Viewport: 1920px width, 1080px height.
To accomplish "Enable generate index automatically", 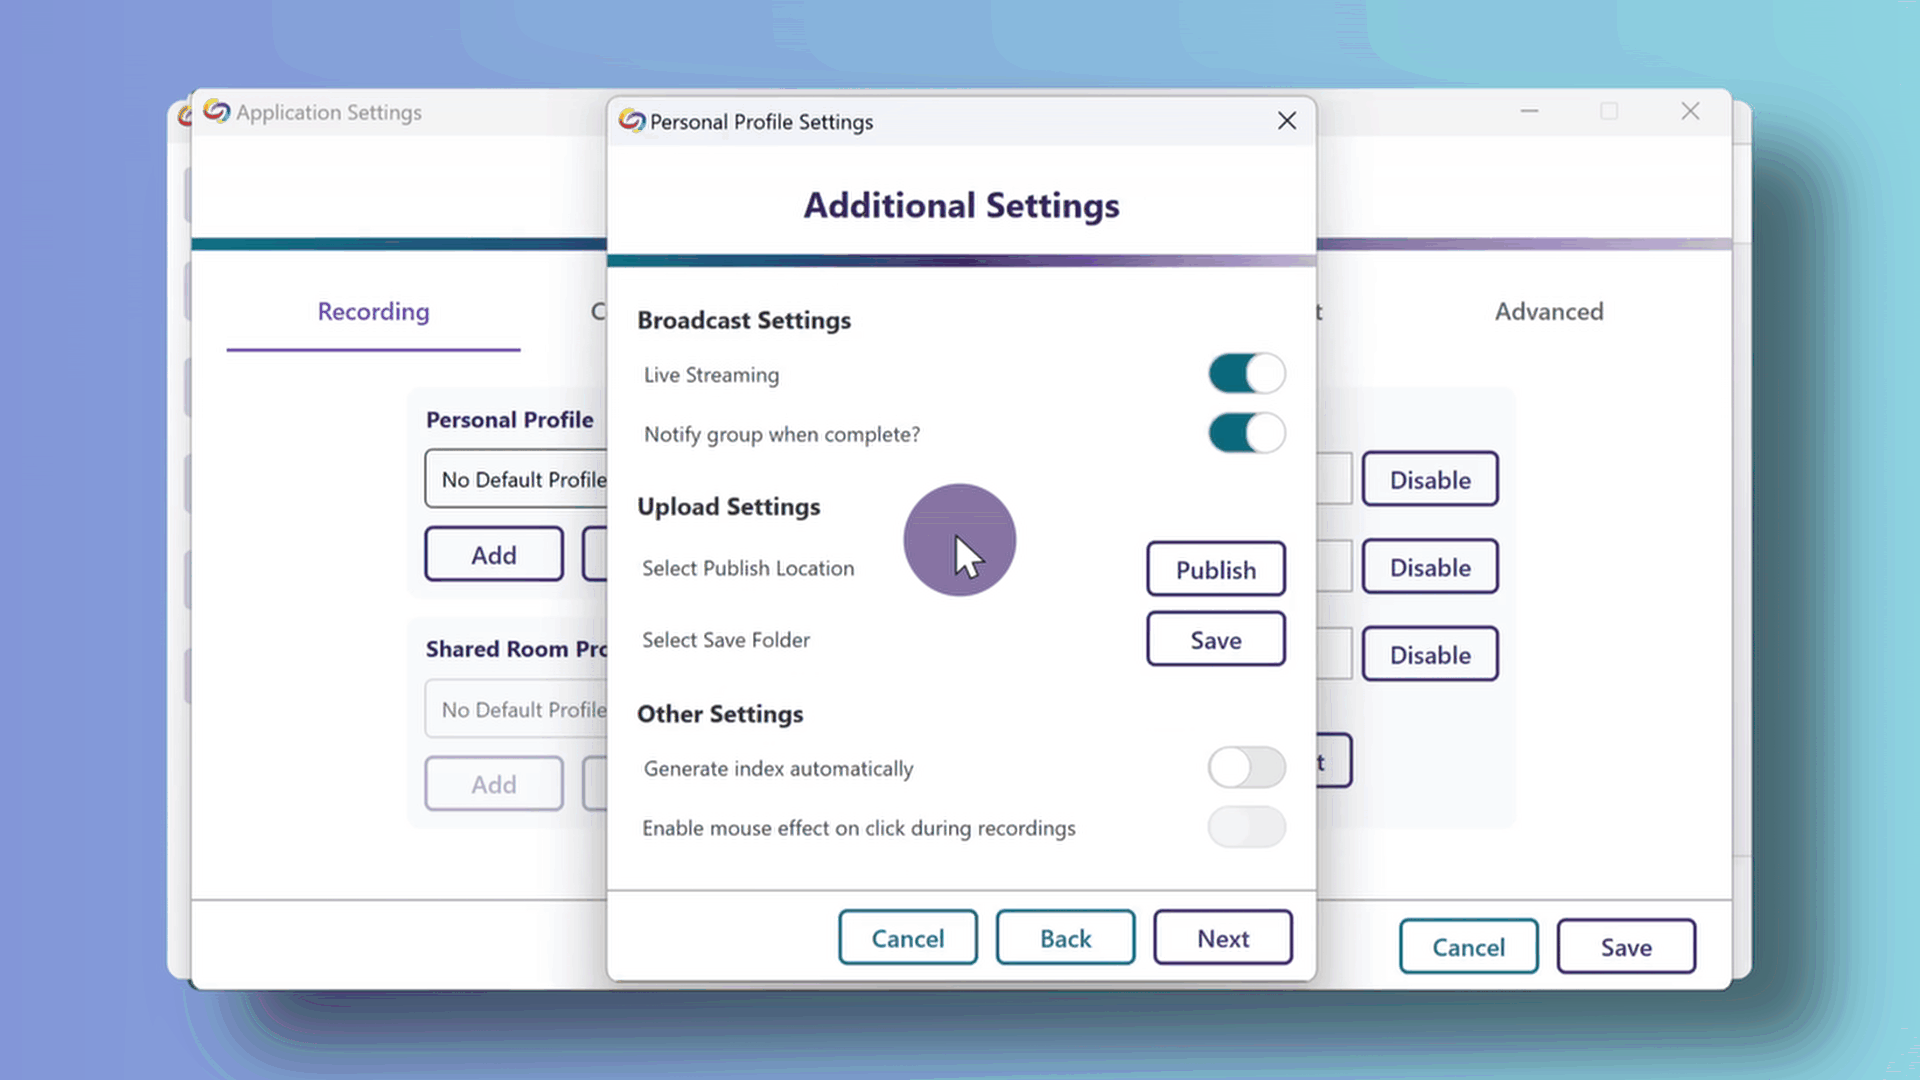I will [1246, 767].
